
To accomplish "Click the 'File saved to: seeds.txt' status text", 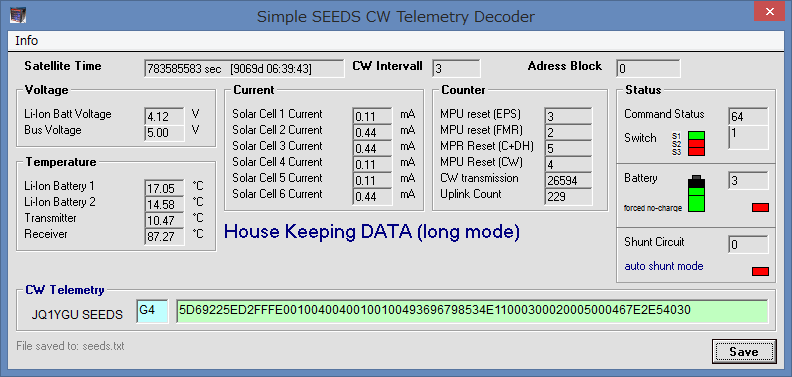I will pos(70,346).
